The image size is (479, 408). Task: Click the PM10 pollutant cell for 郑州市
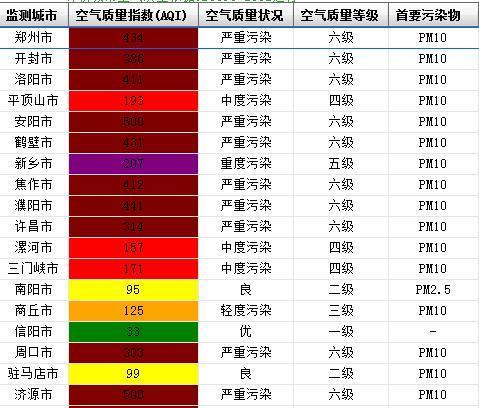pyautogui.click(x=433, y=38)
